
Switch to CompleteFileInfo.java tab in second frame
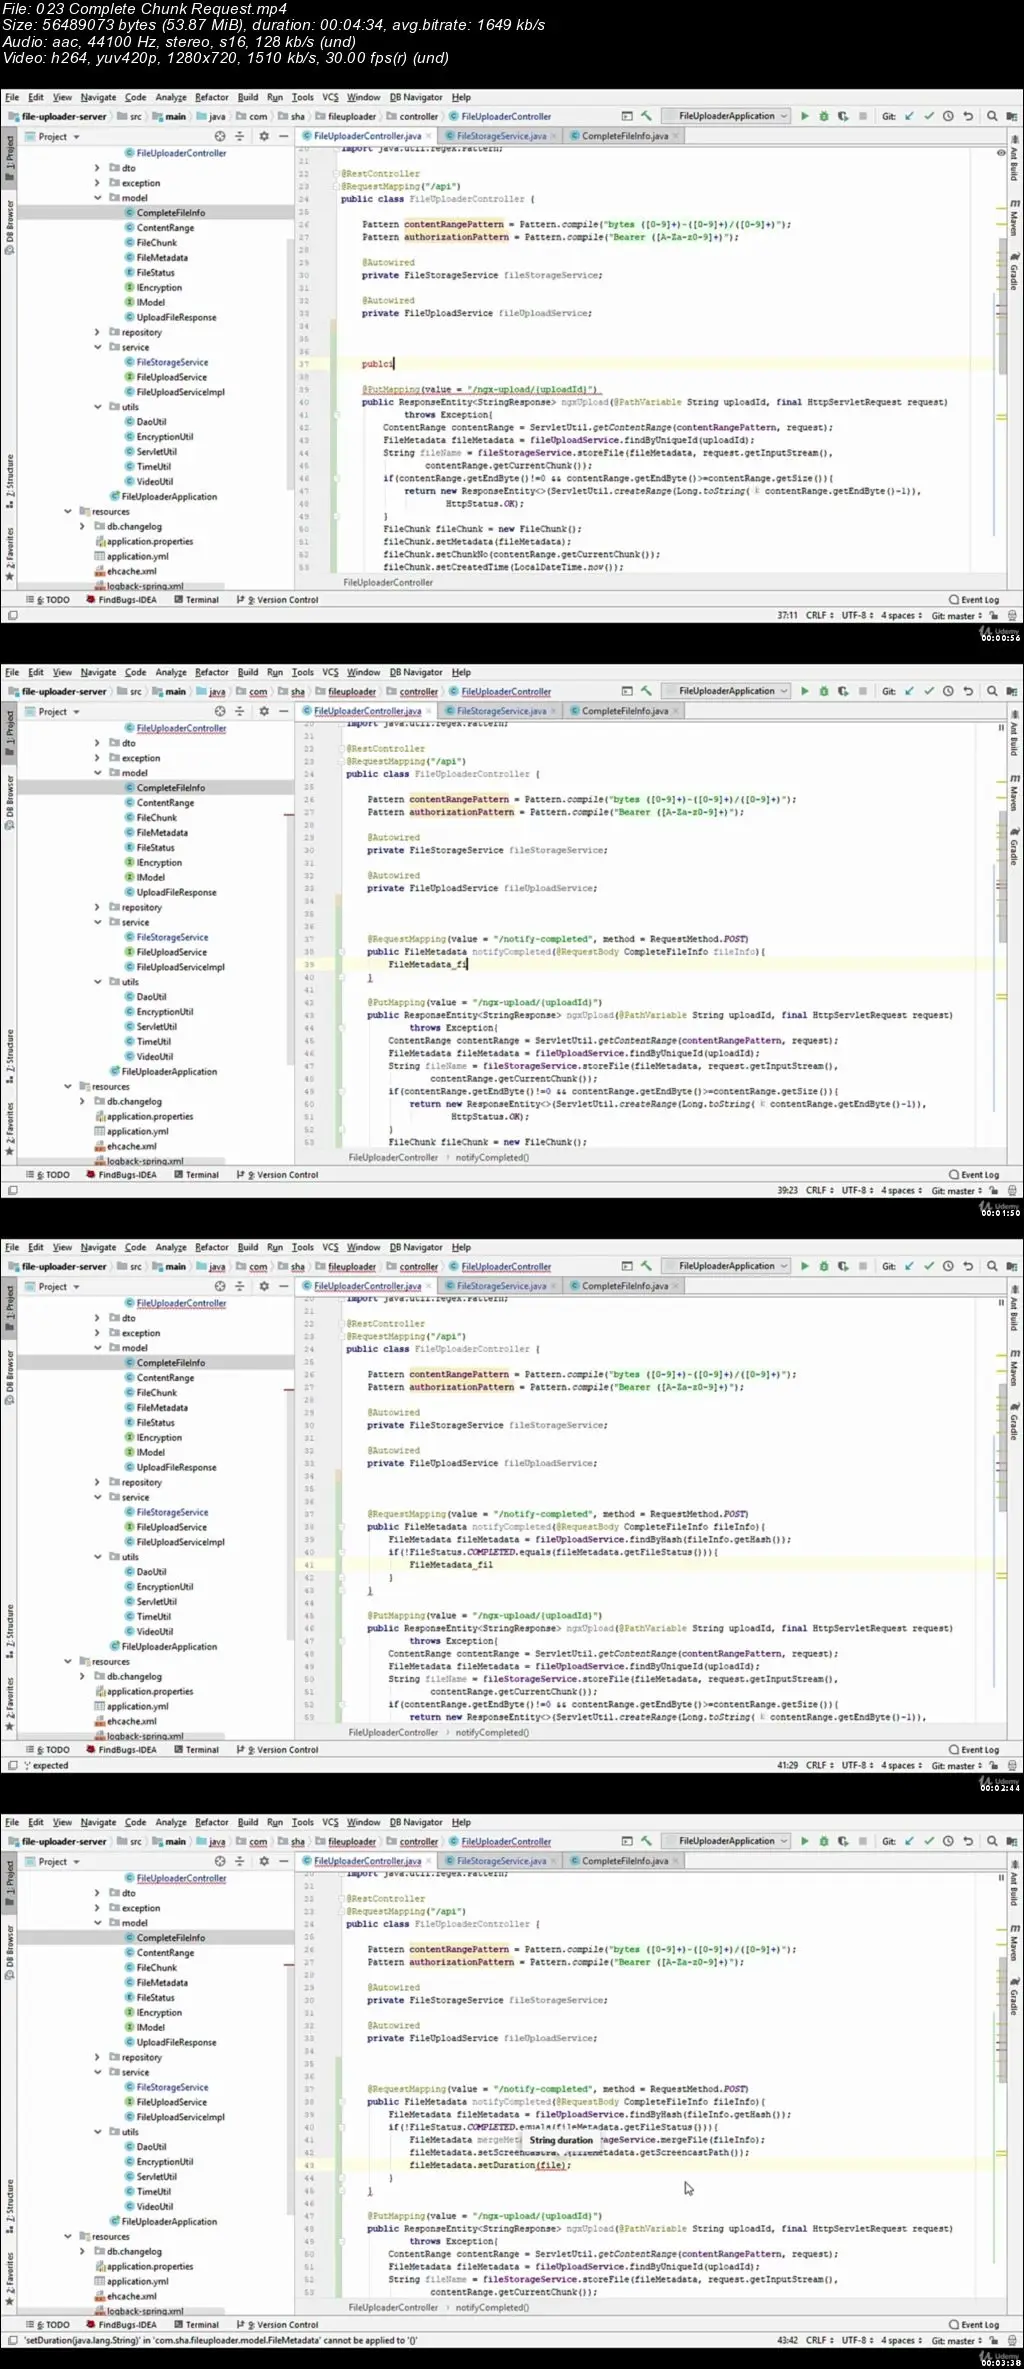(x=624, y=711)
